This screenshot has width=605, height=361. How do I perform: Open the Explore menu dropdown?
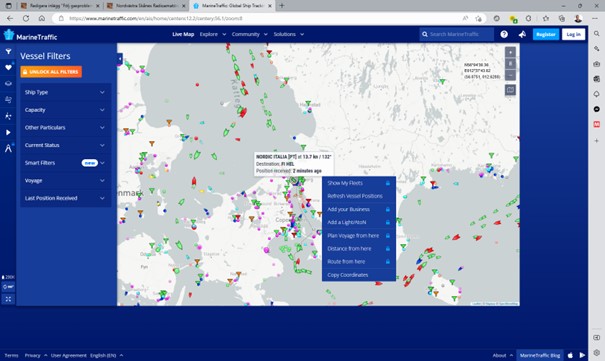(213, 34)
